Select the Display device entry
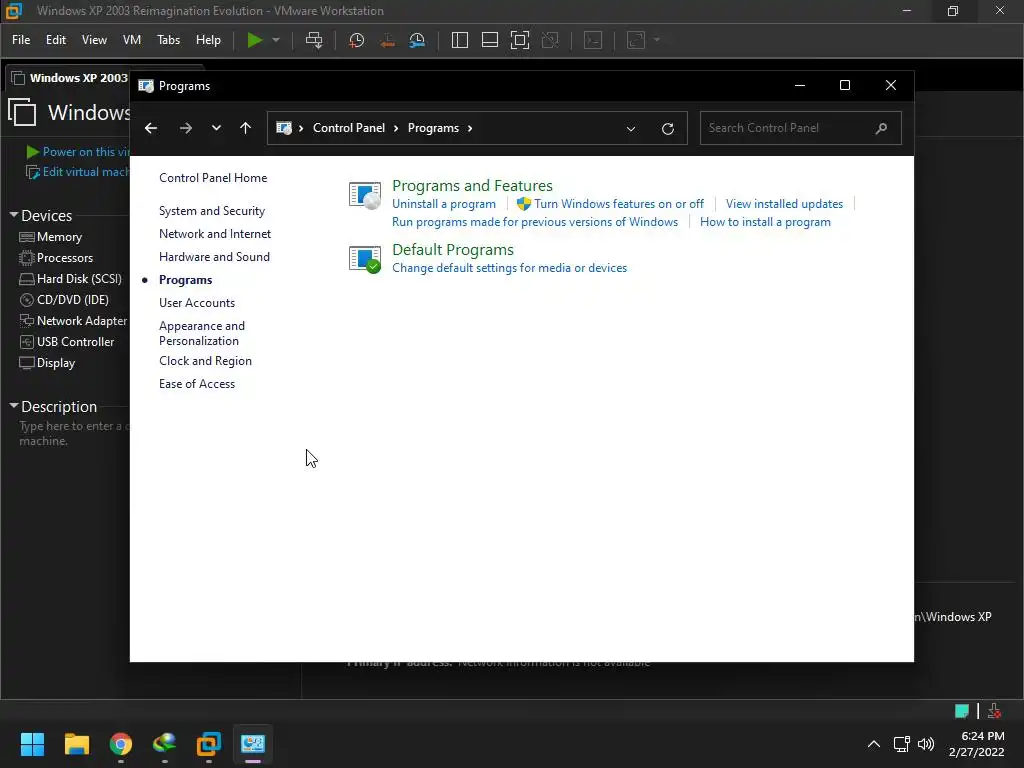This screenshot has width=1024, height=768. [47, 362]
